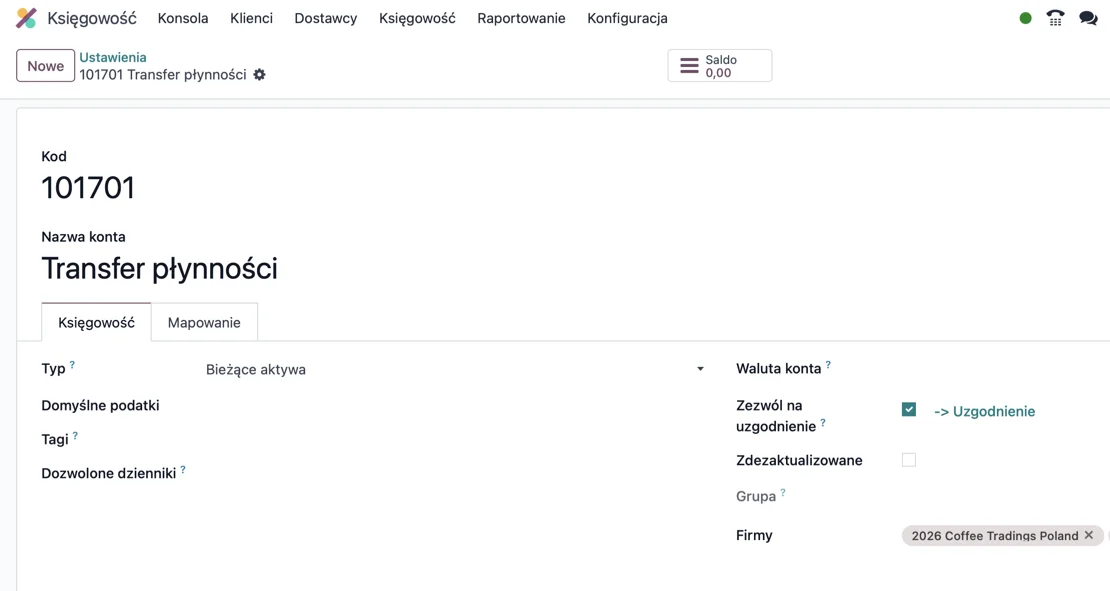
Task: Open the phone dialer icon
Action: click(x=1055, y=18)
